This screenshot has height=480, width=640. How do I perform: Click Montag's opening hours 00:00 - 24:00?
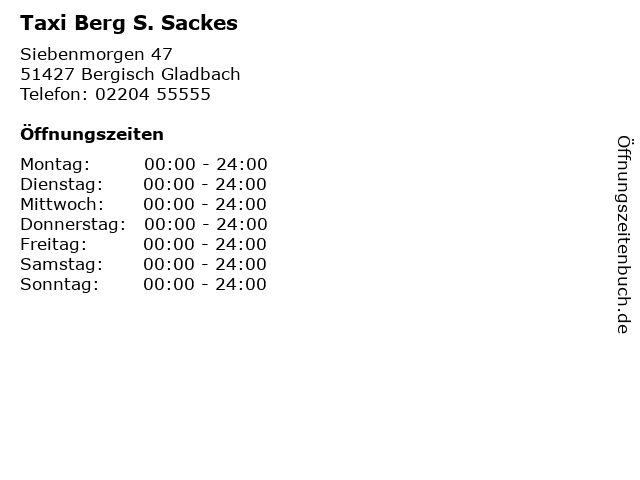click(206, 164)
